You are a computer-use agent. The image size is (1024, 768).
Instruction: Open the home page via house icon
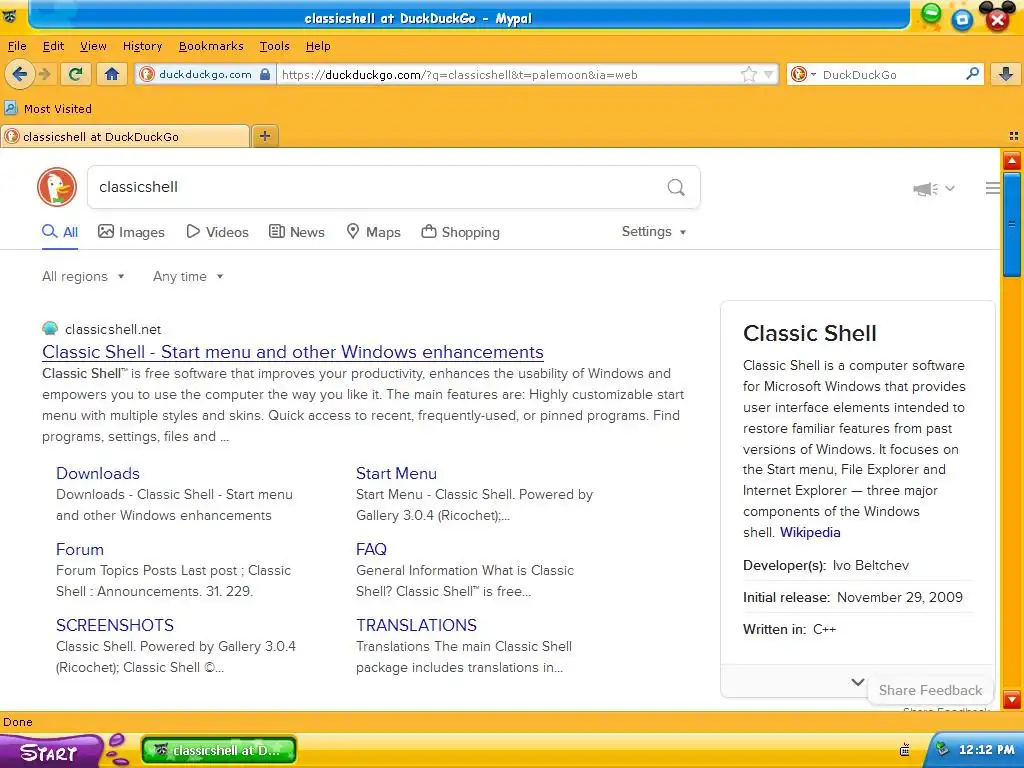coord(112,74)
